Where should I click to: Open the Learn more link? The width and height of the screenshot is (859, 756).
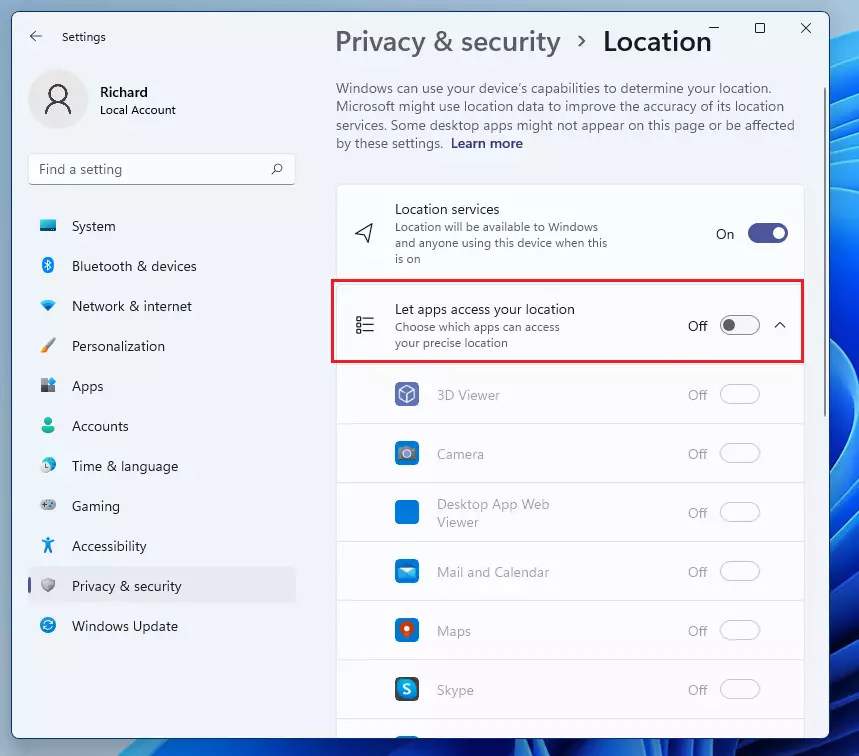click(x=486, y=144)
